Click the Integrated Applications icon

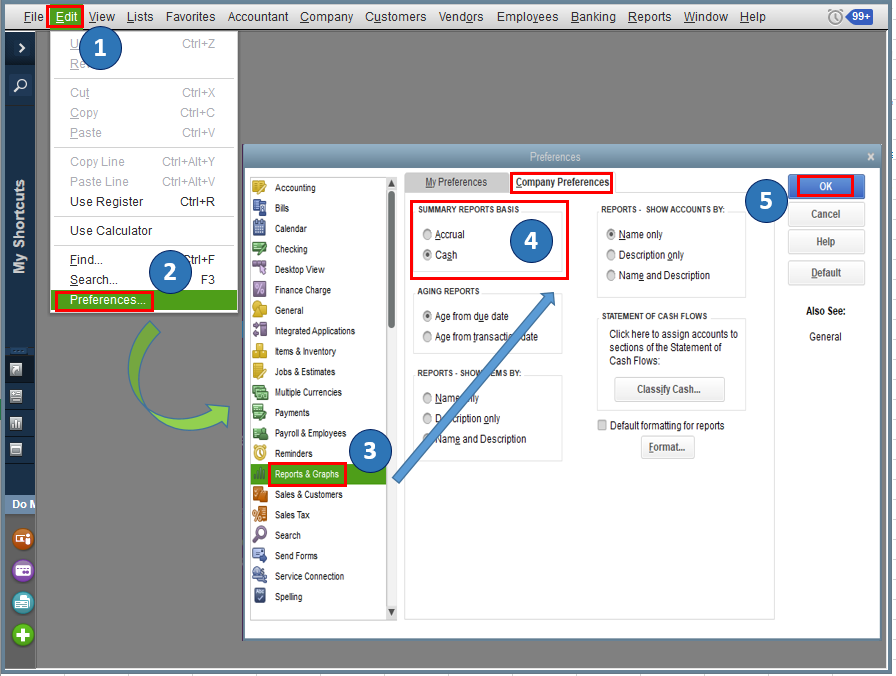point(259,330)
